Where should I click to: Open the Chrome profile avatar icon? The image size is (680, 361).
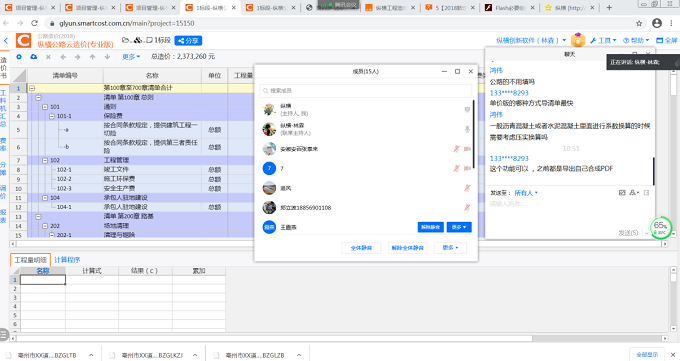coord(657,23)
